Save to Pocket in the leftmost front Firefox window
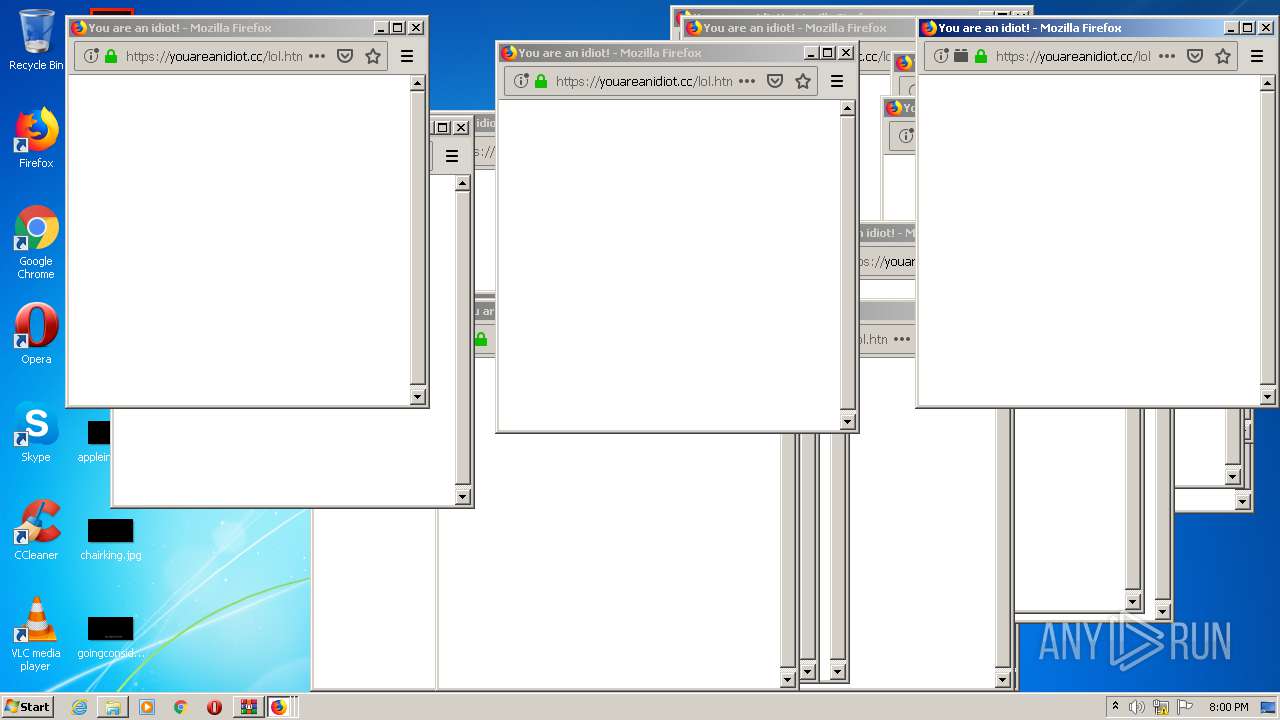The image size is (1280, 720). click(x=345, y=56)
